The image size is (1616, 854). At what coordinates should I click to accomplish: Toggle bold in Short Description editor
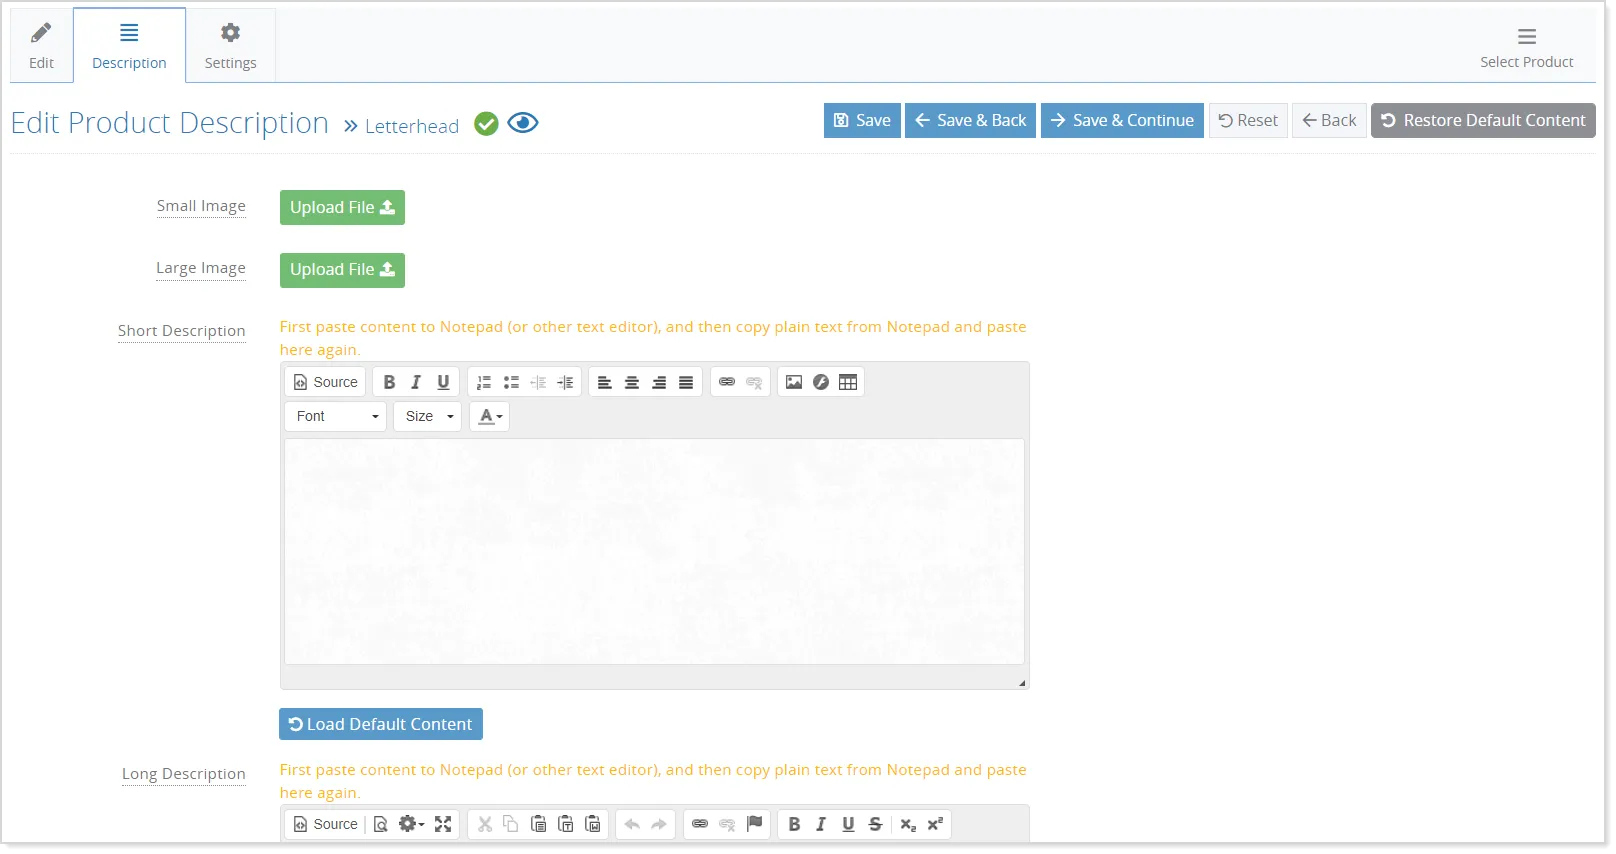pos(389,382)
